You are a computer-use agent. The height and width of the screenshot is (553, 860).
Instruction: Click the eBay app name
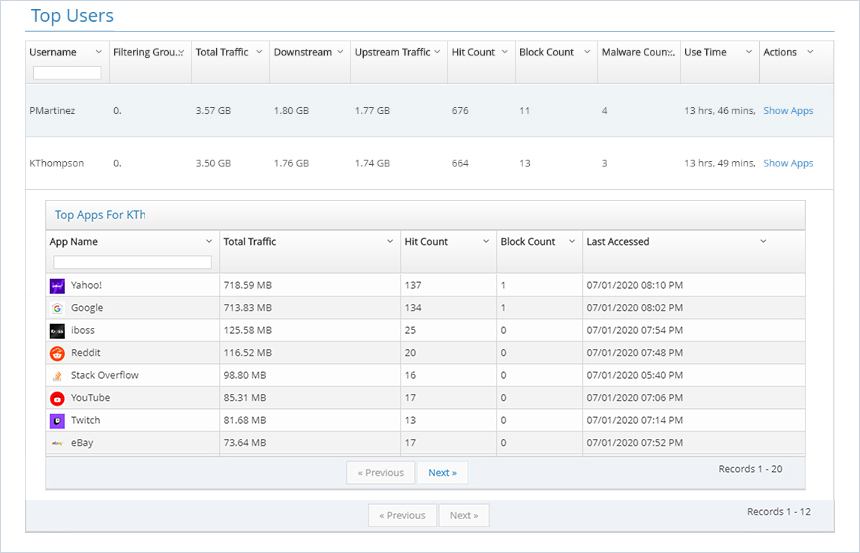point(82,443)
